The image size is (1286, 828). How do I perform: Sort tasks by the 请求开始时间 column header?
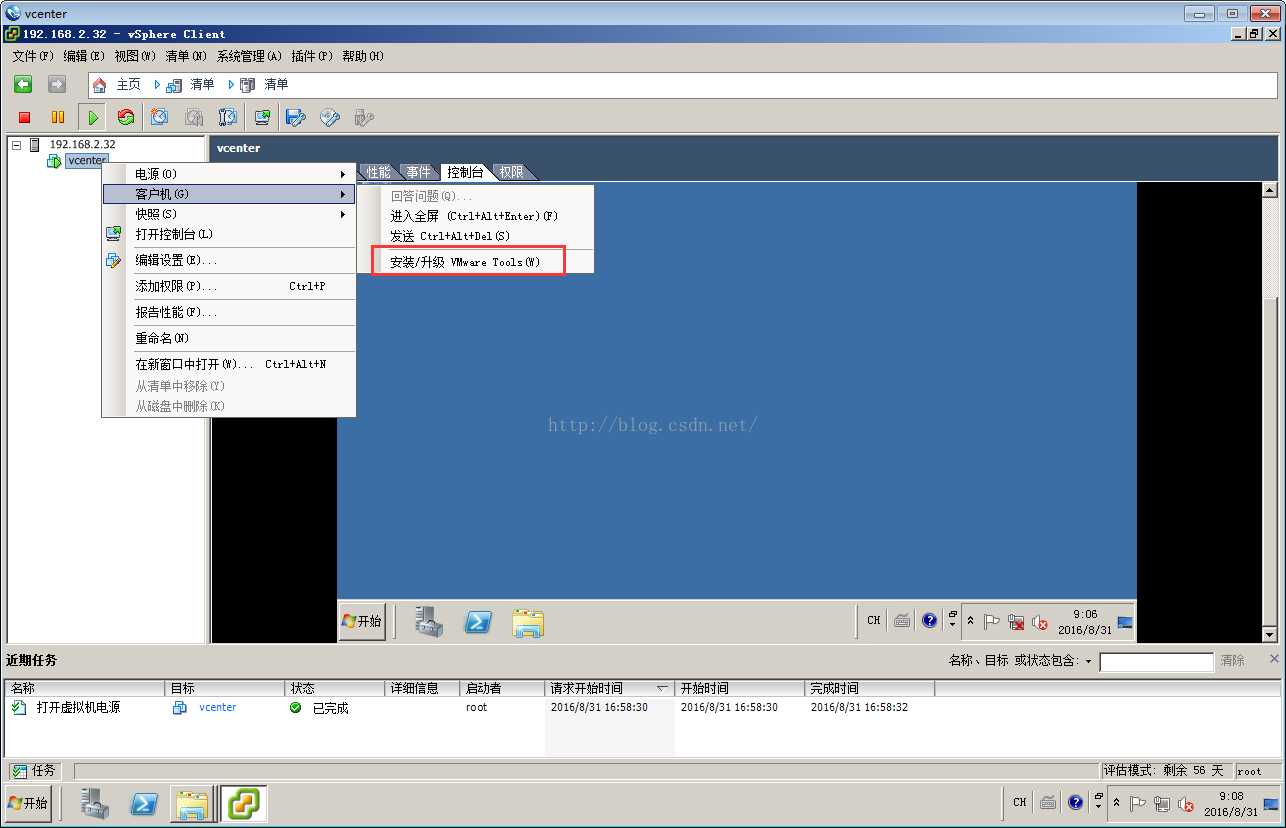[610, 688]
